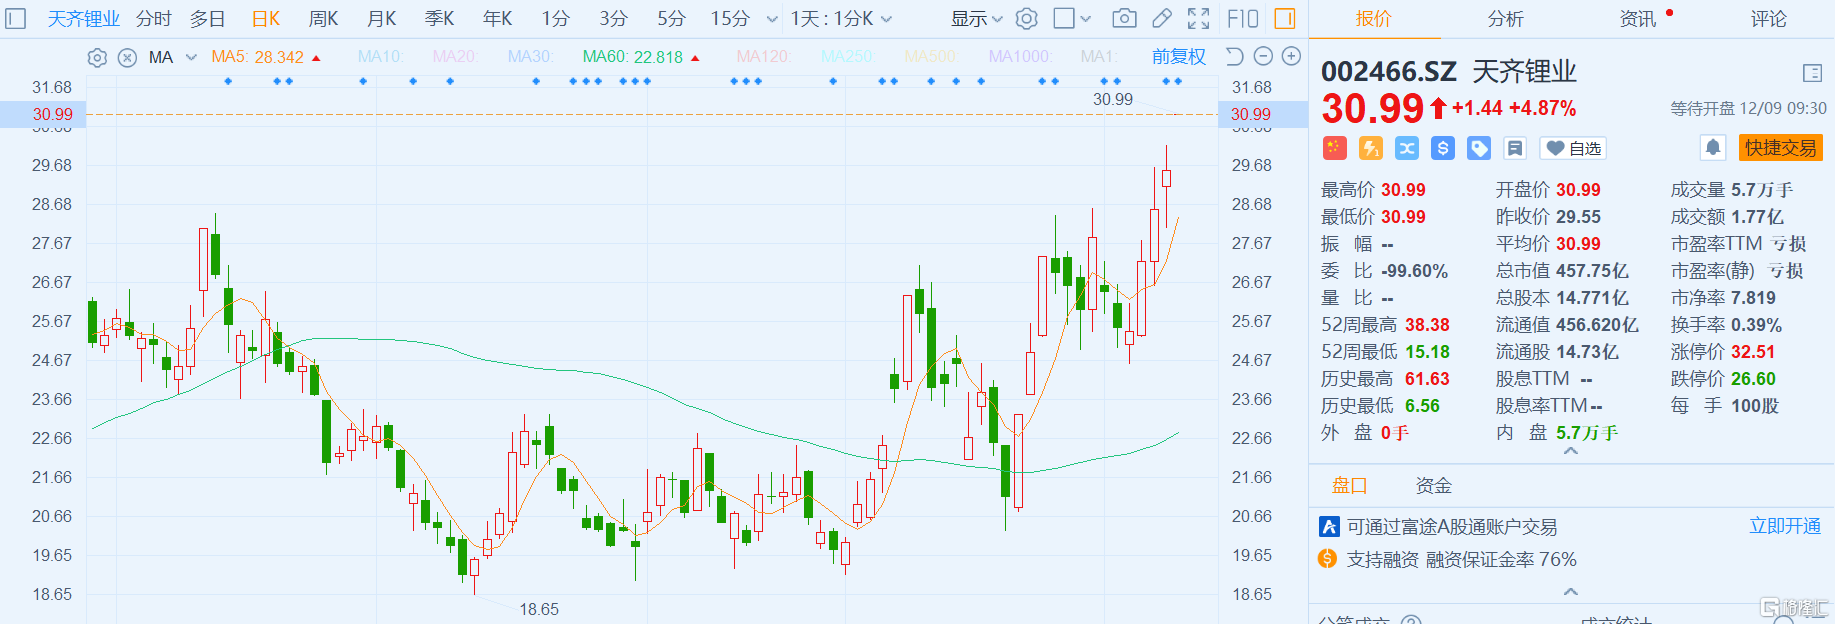Enter fullscreen chart mode

coord(1198,19)
